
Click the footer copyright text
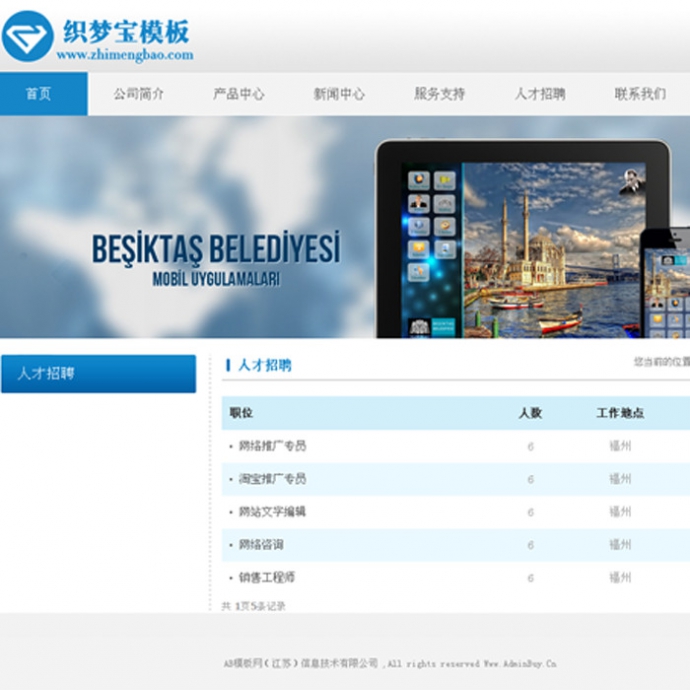tap(390, 664)
